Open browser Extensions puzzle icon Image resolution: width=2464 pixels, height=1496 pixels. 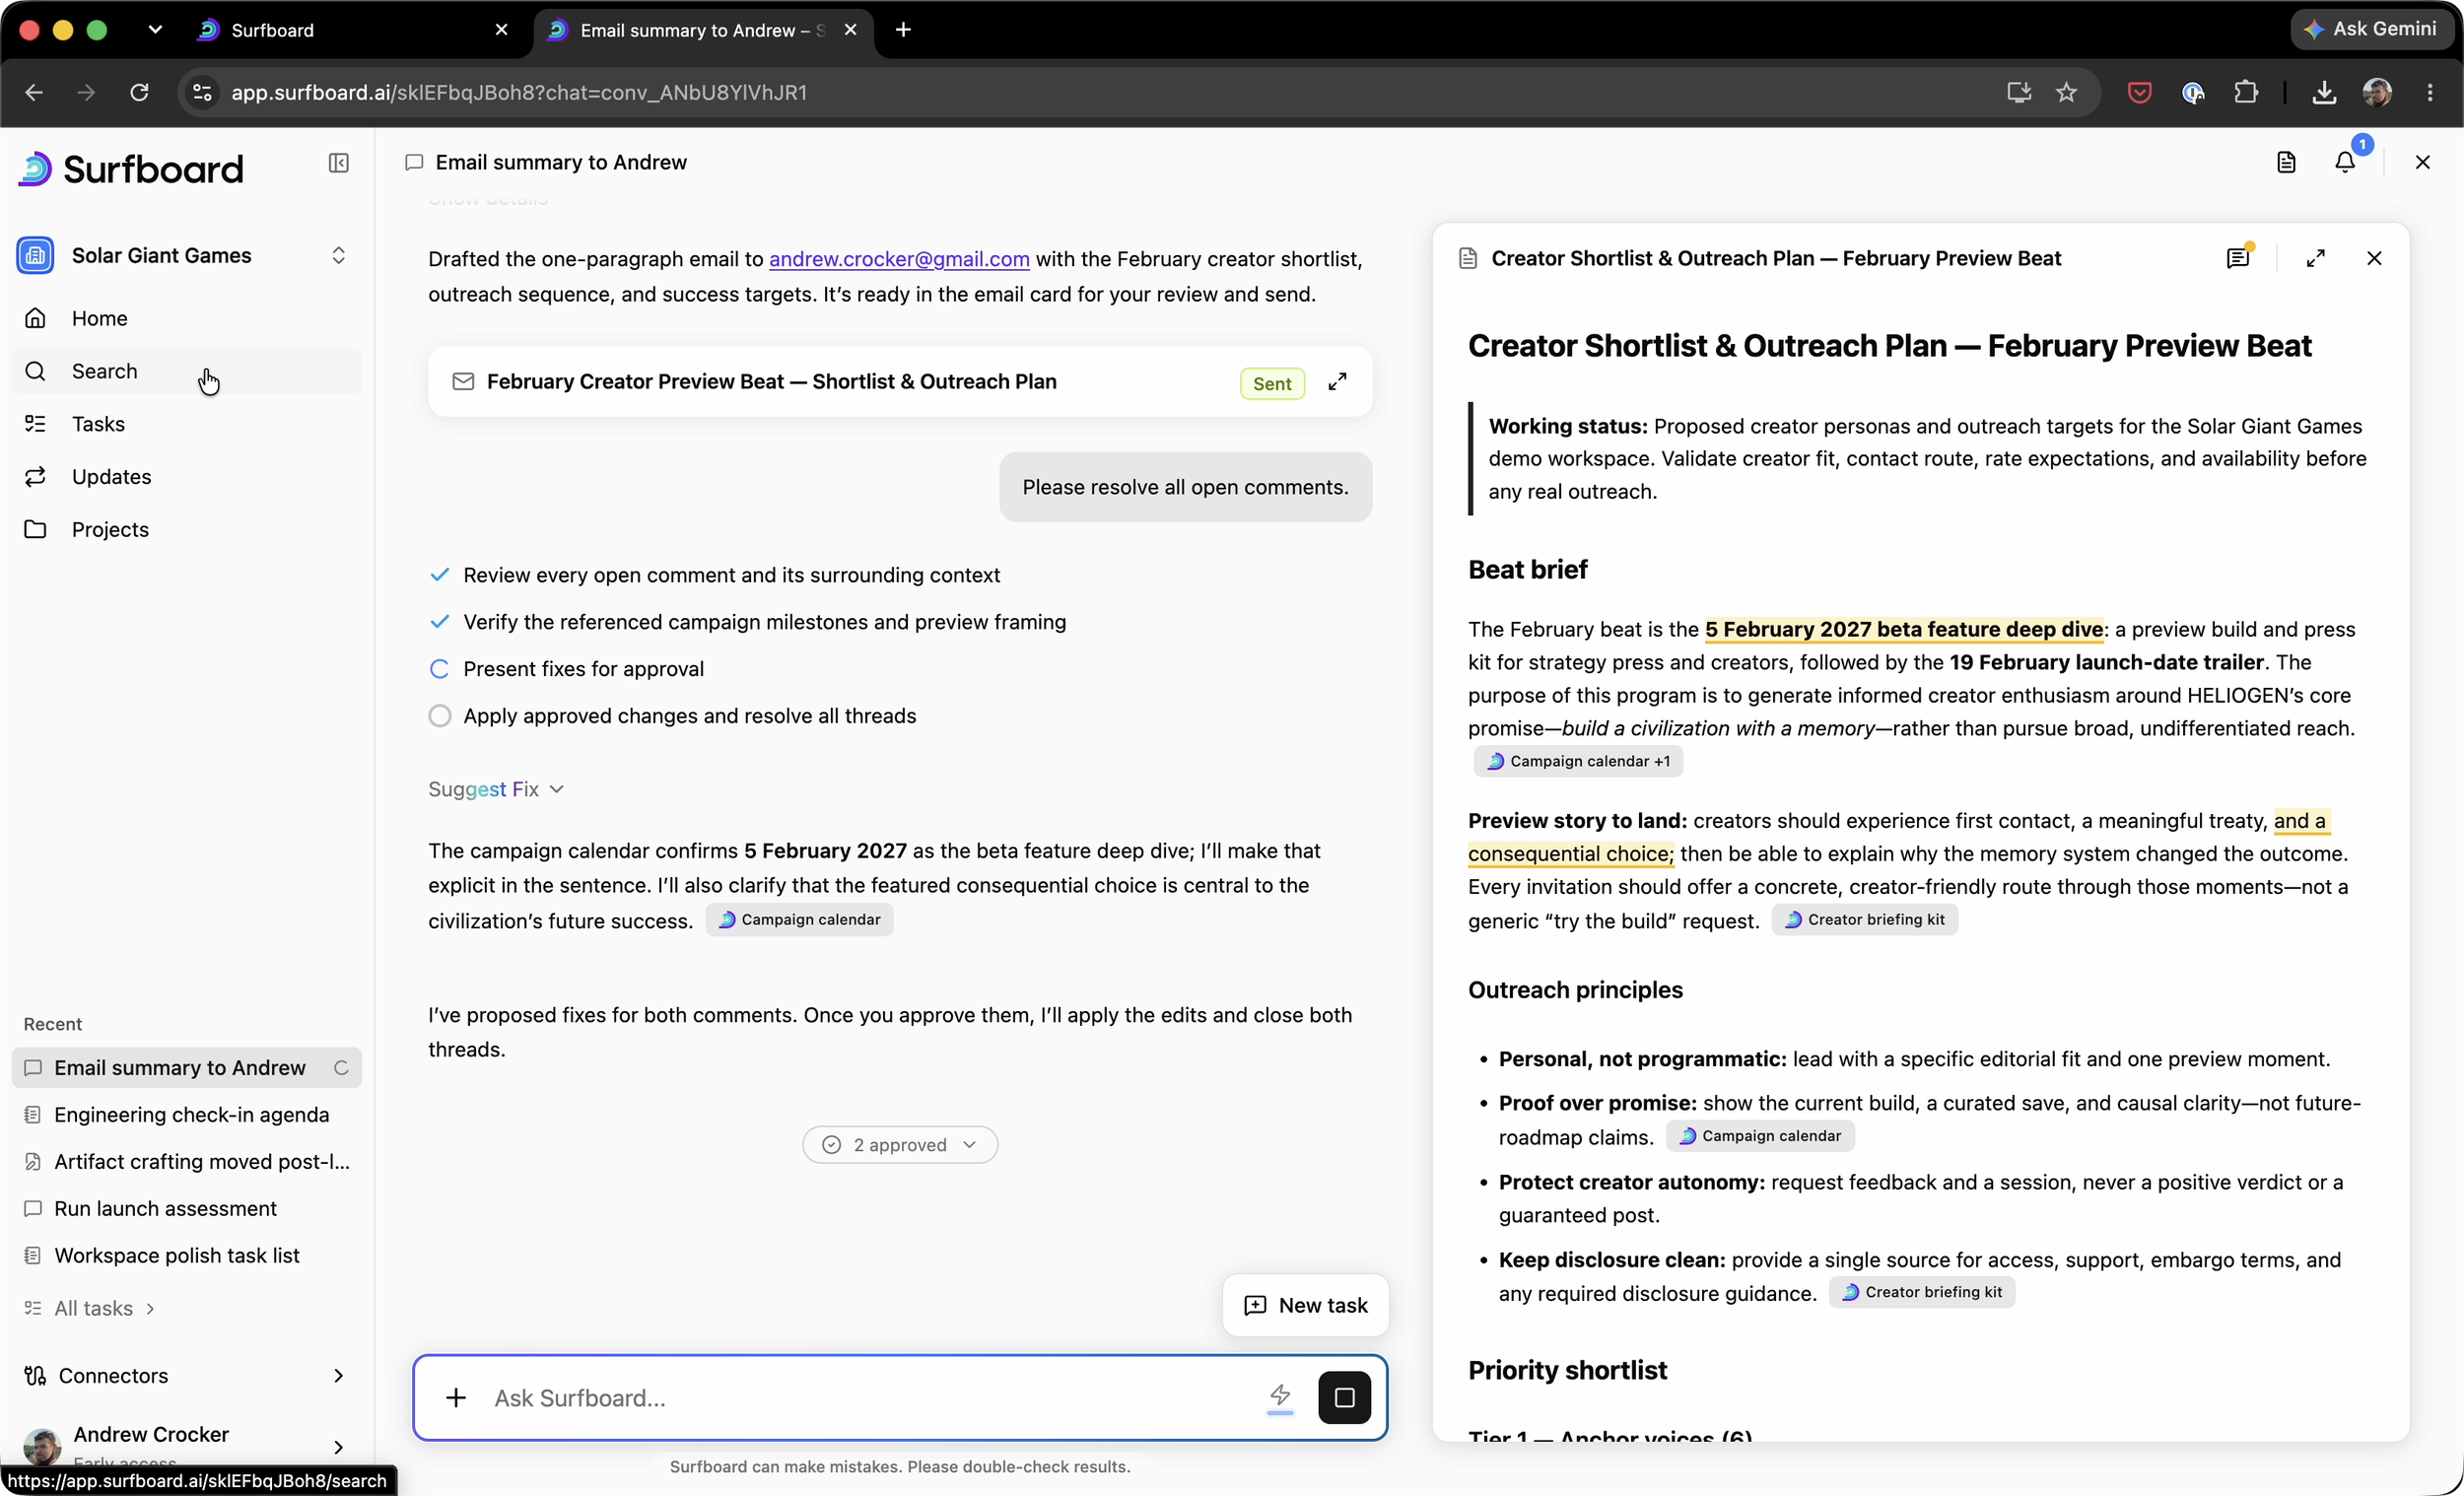click(2246, 92)
